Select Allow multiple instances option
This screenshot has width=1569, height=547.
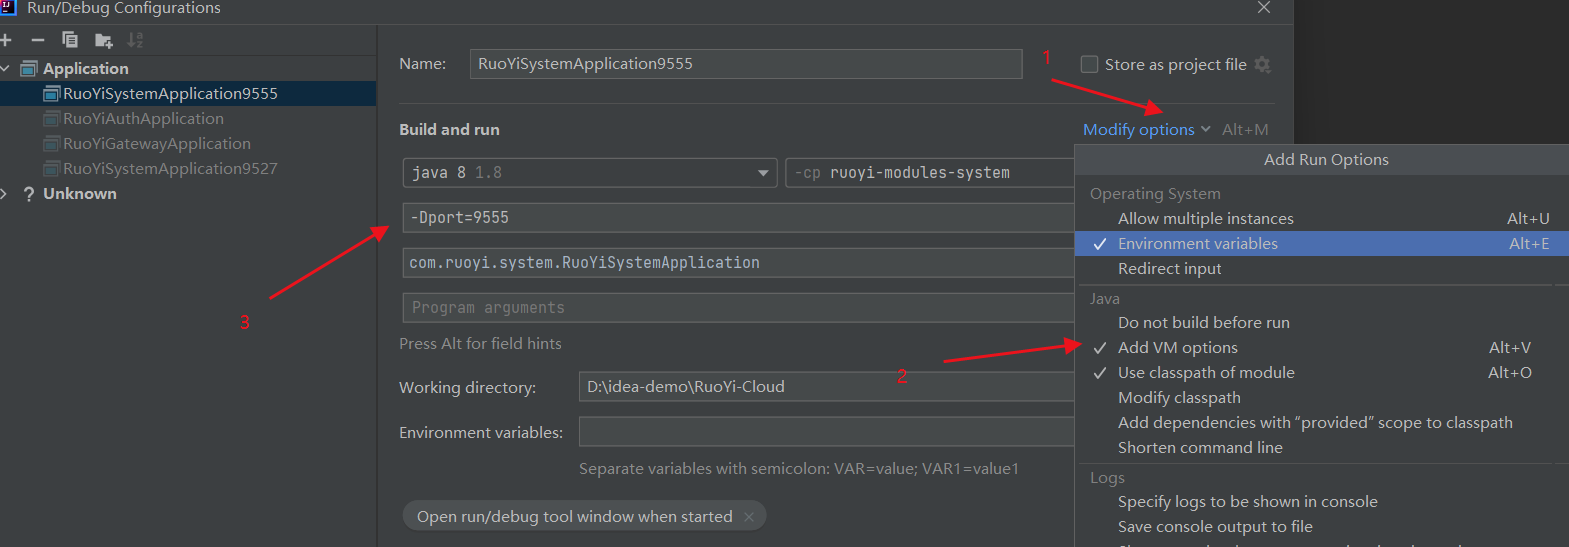(x=1205, y=219)
